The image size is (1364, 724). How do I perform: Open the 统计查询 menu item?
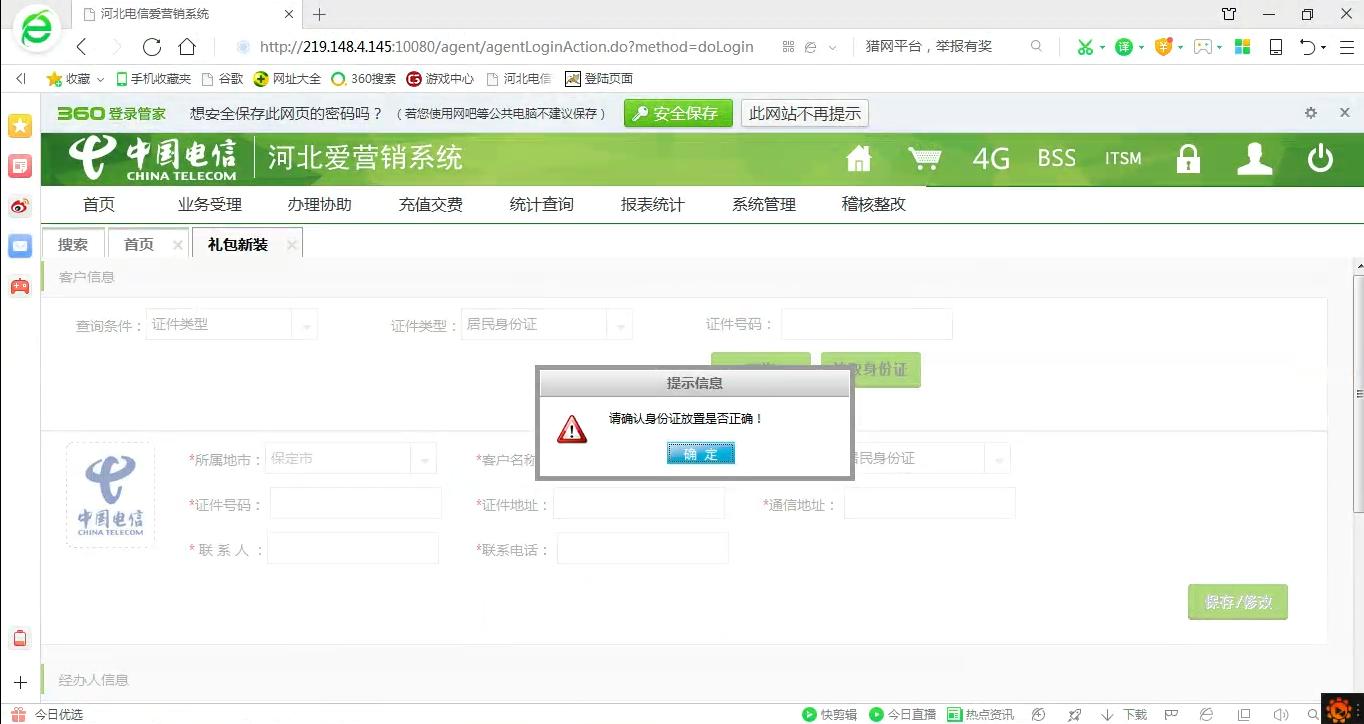pyautogui.click(x=540, y=204)
